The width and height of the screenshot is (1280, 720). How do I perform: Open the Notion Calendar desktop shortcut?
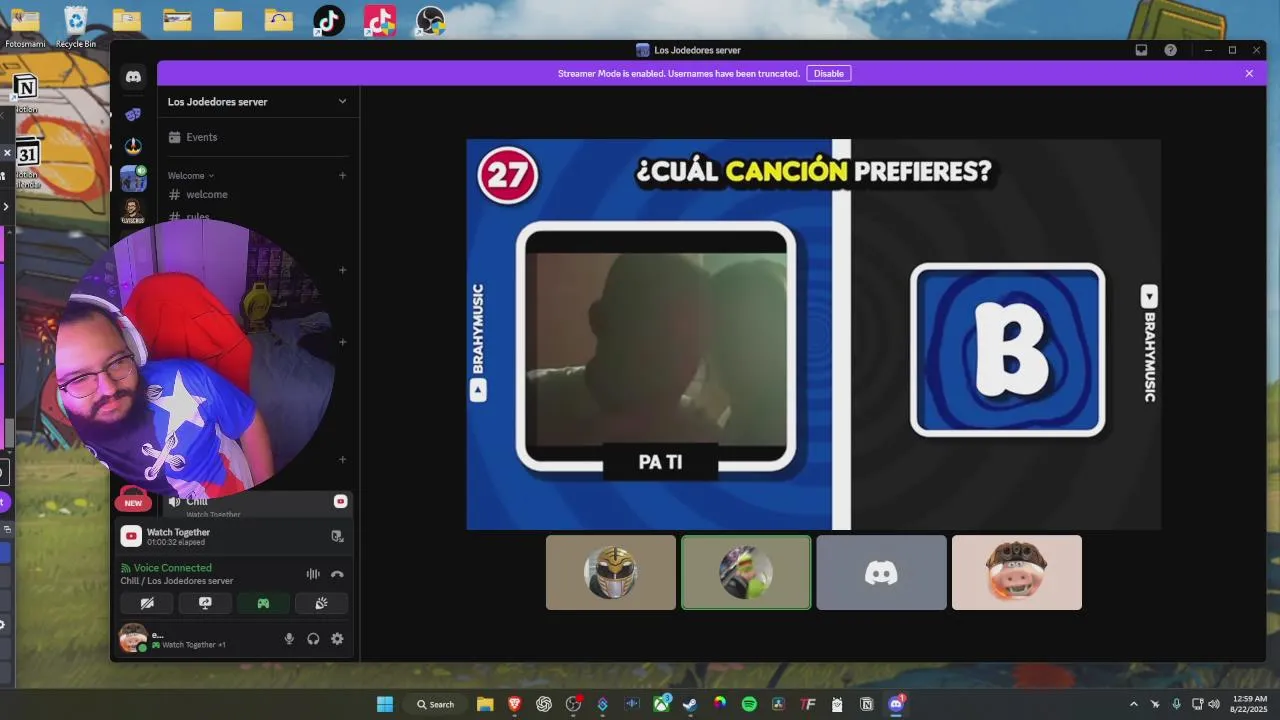coord(27,163)
